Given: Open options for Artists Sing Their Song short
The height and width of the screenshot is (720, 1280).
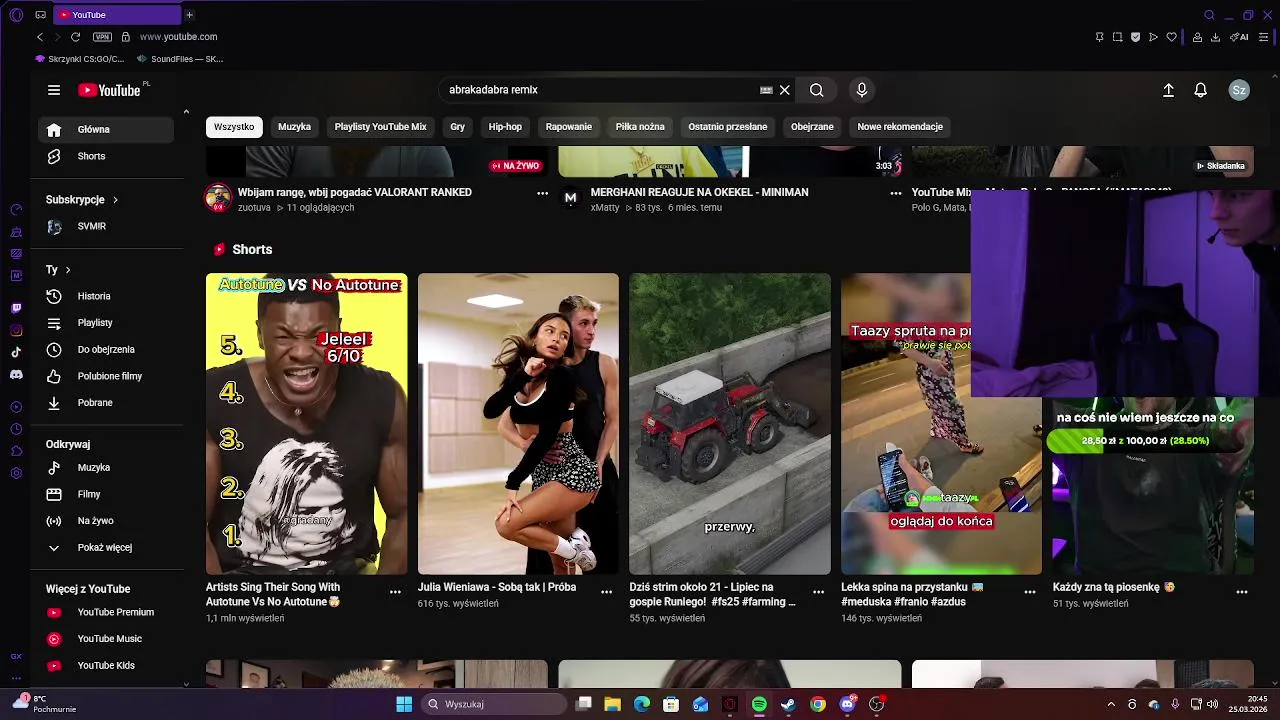Looking at the screenshot, I should click(395, 592).
